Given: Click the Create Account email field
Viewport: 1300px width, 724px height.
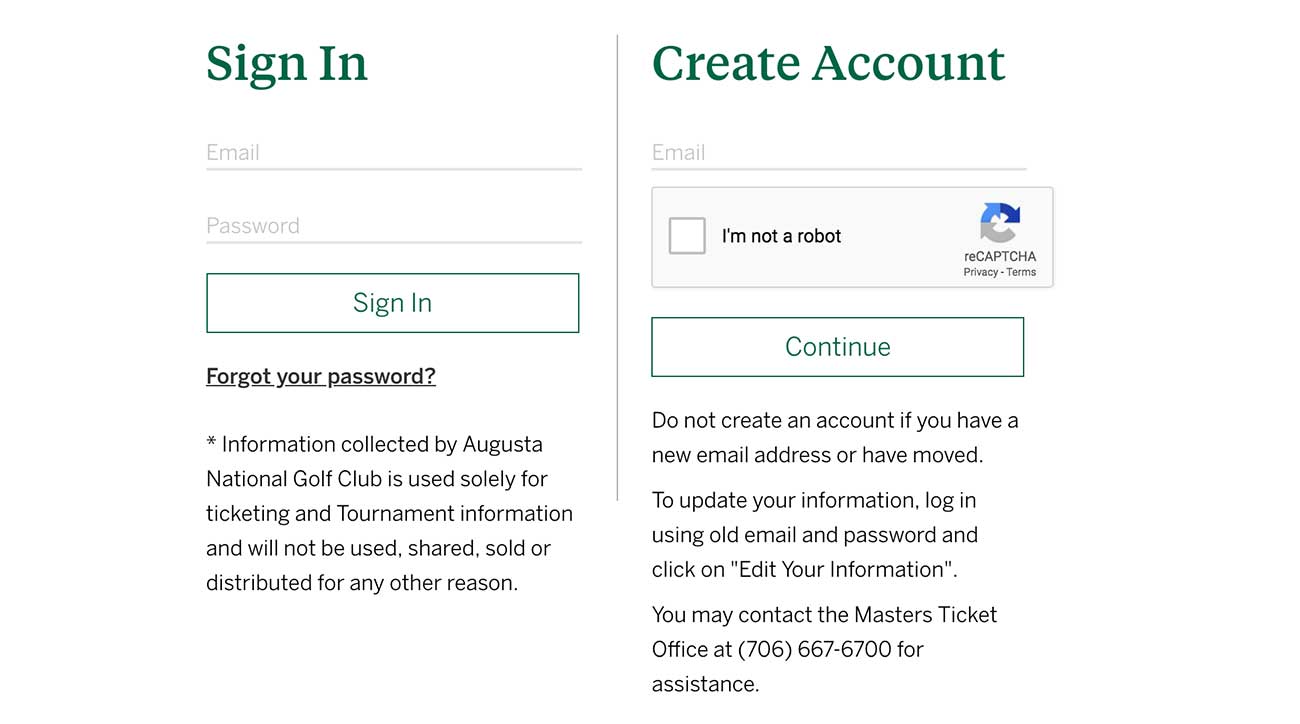Looking at the screenshot, I should (x=838, y=153).
